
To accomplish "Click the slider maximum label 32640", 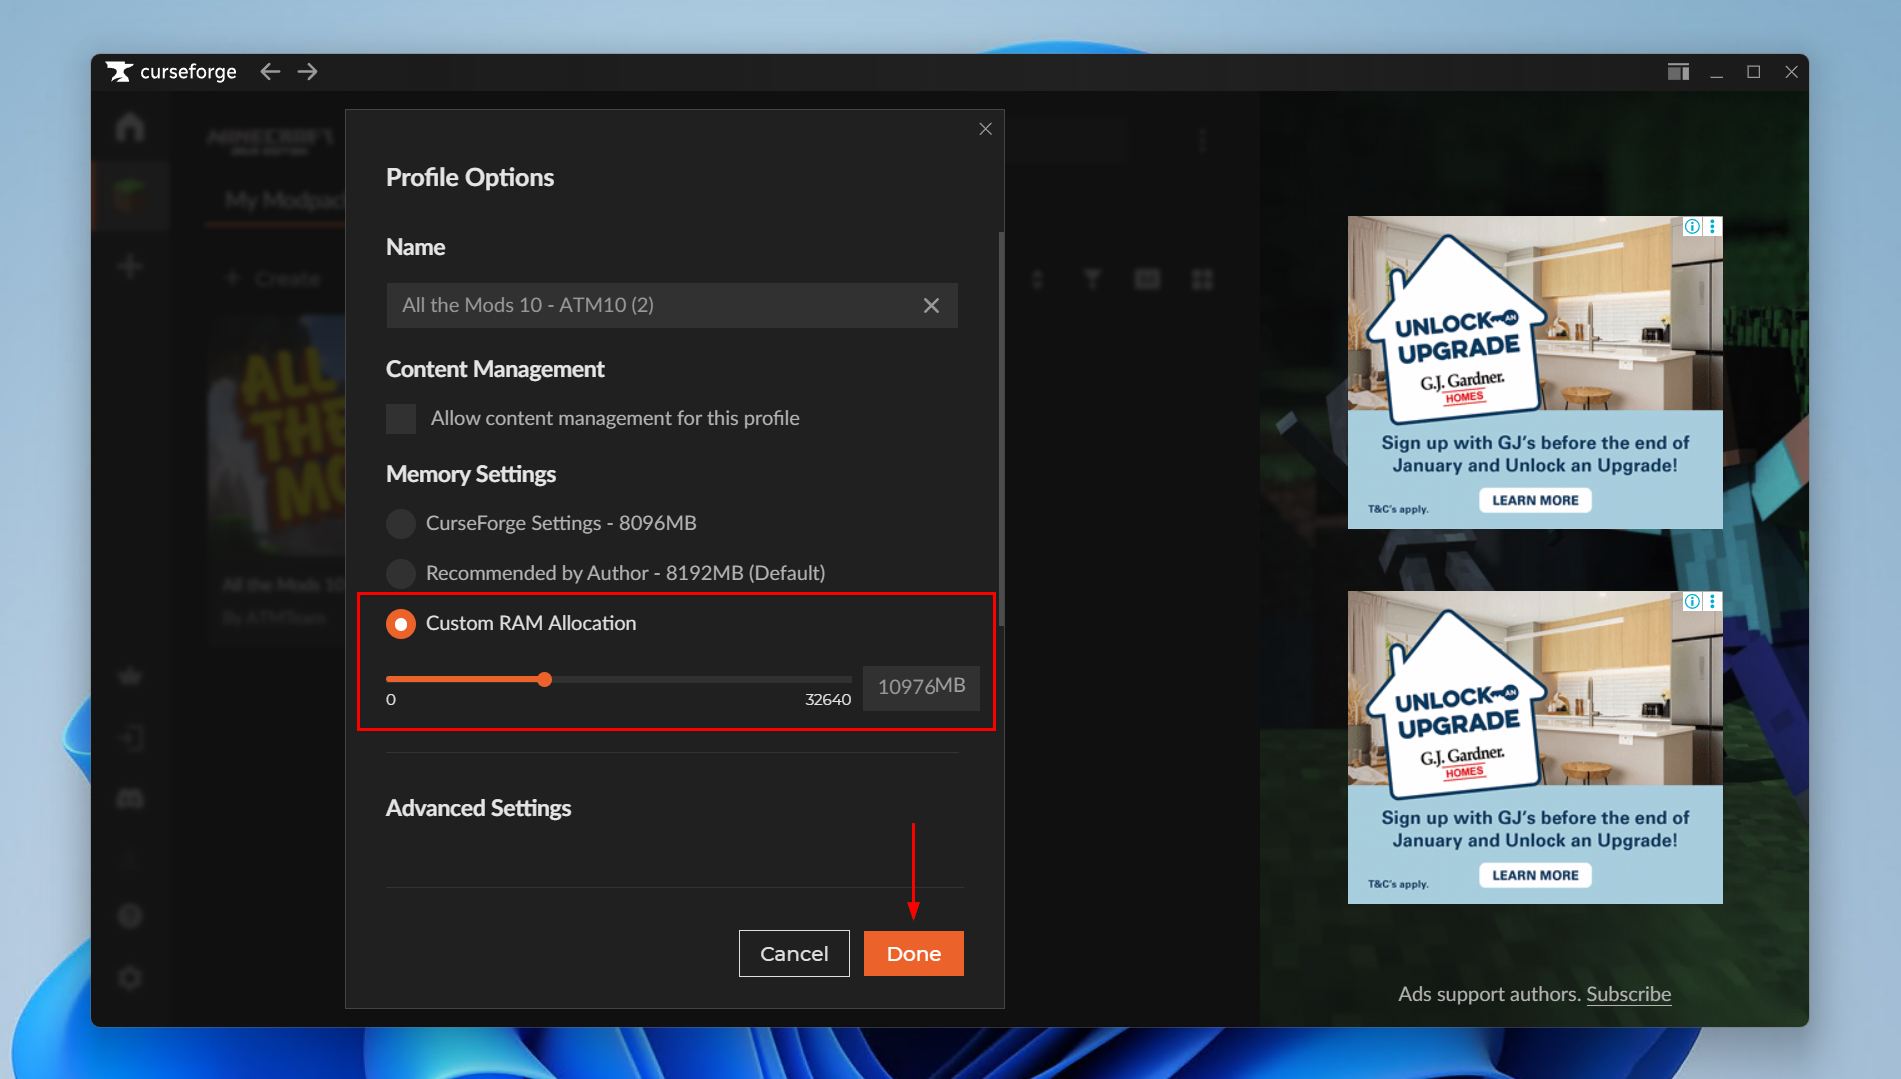I will [828, 699].
